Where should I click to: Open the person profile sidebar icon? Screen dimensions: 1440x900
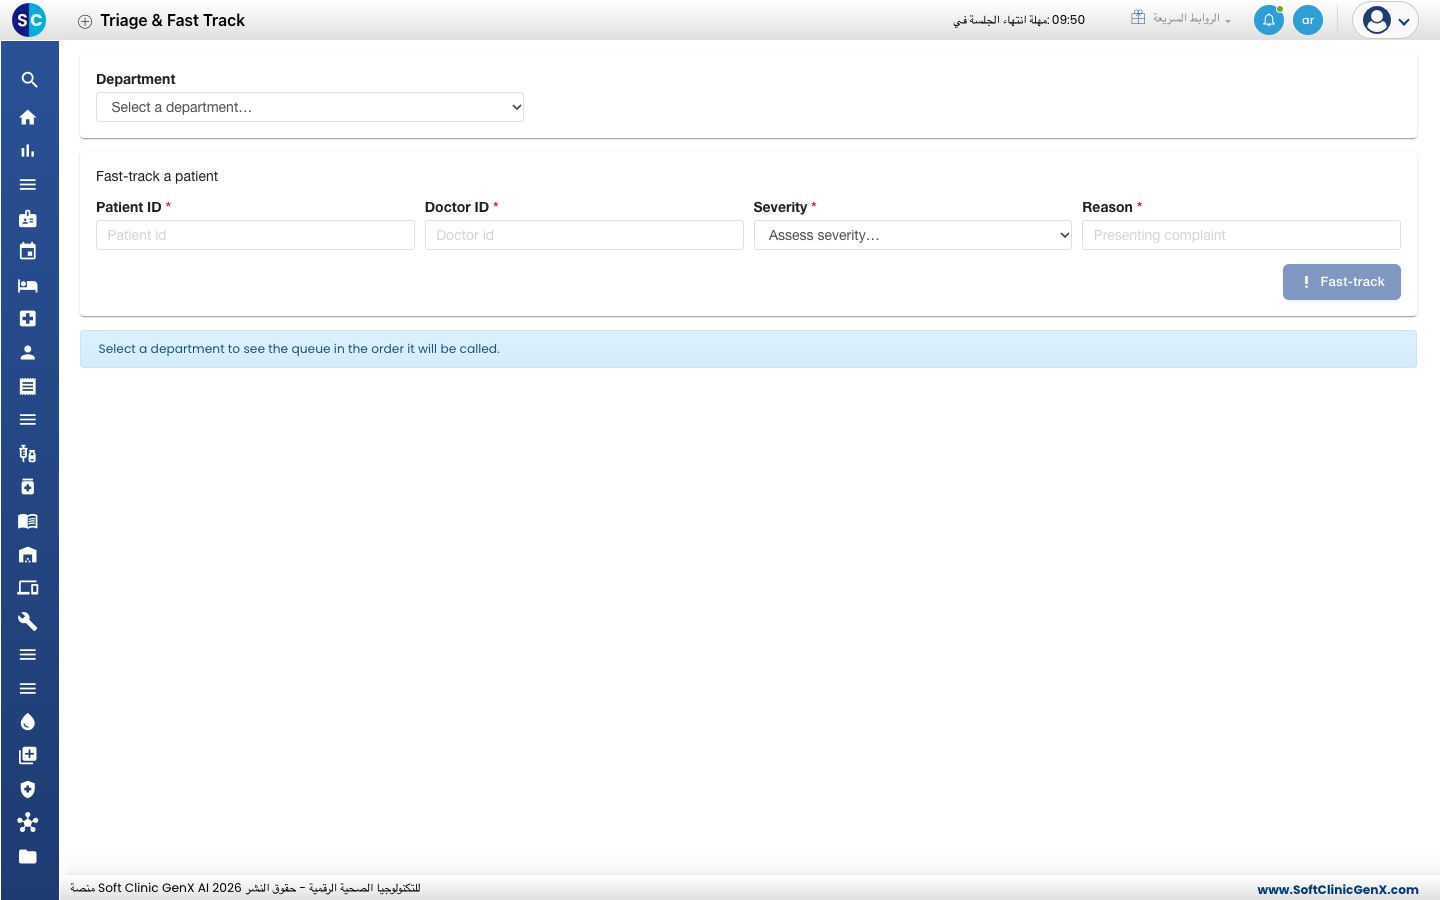28,353
